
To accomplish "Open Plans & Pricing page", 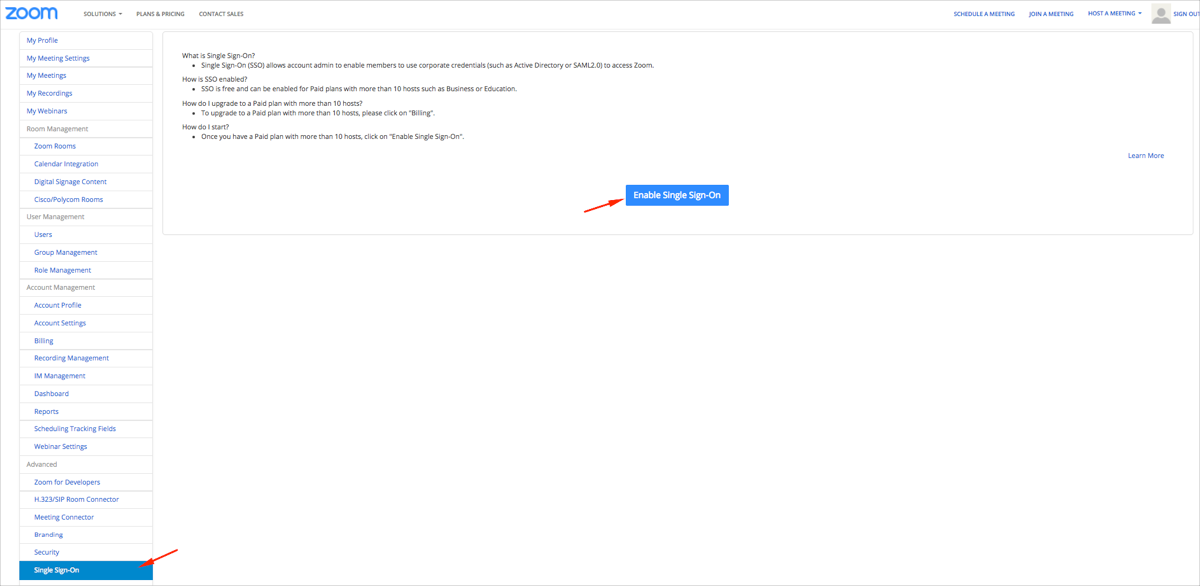I will [160, 14].
